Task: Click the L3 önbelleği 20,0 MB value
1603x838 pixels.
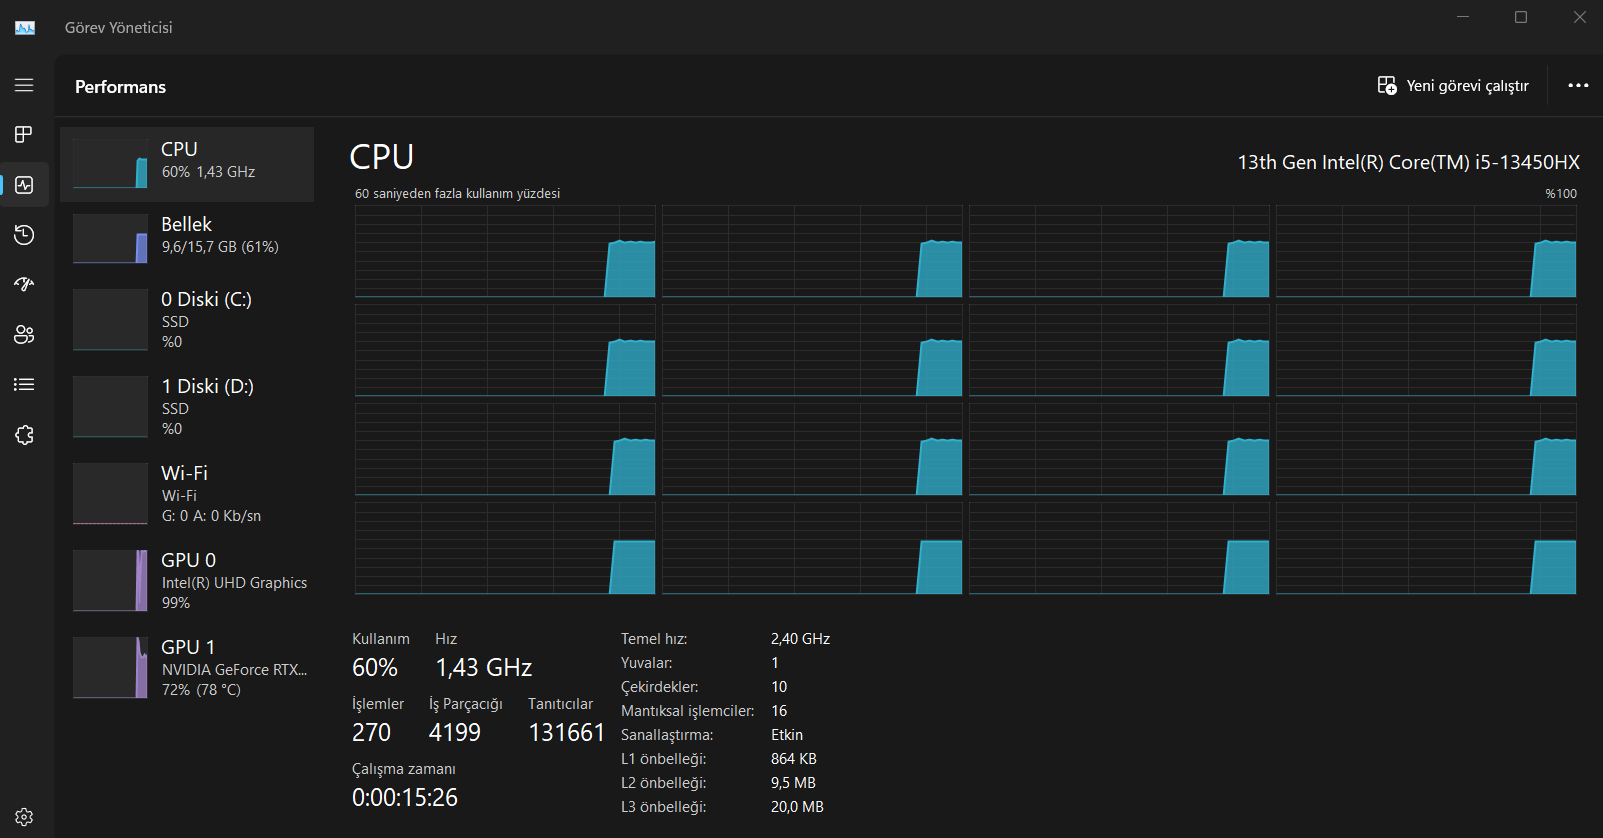Action: (x=797, y=807)
